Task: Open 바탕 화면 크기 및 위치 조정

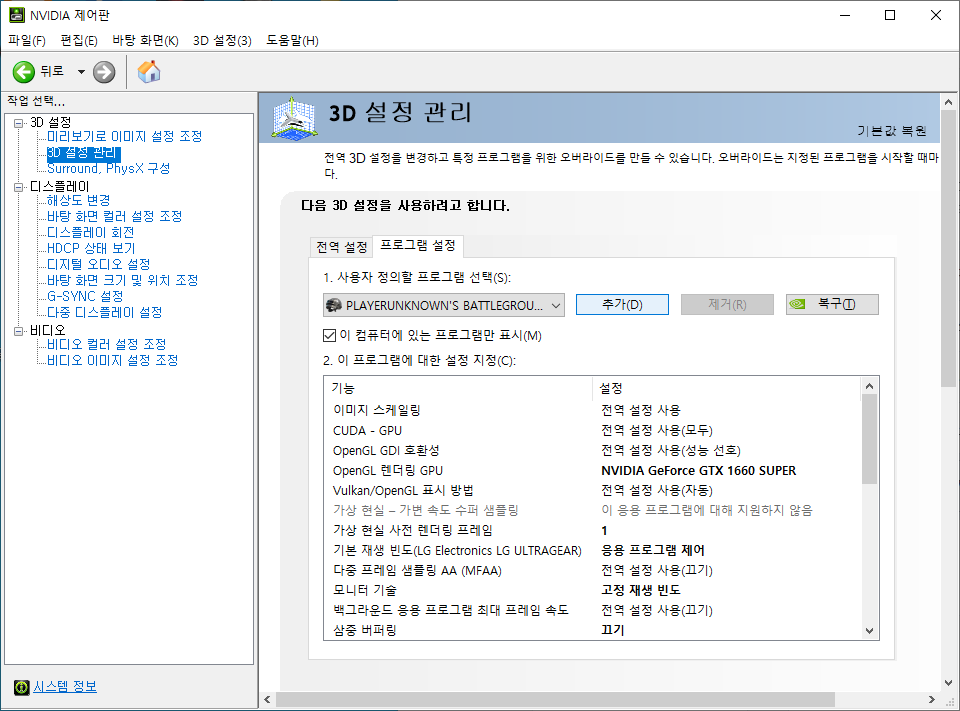Action: (x=122, y=280)
